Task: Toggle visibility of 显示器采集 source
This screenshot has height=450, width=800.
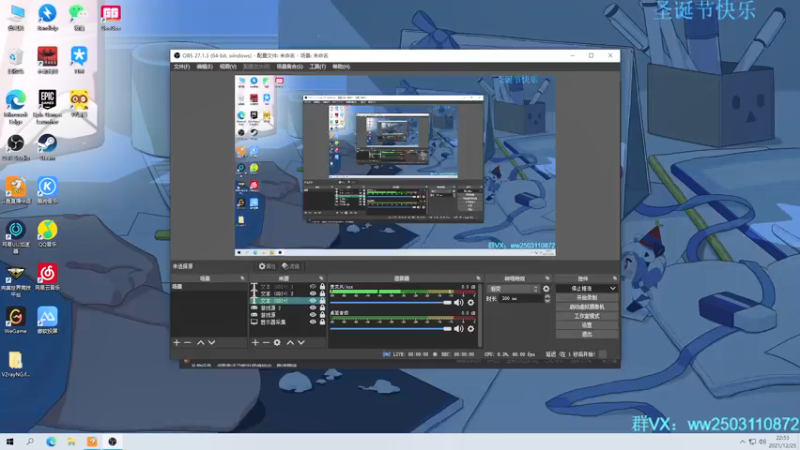Action: click(x=313, y=322)
